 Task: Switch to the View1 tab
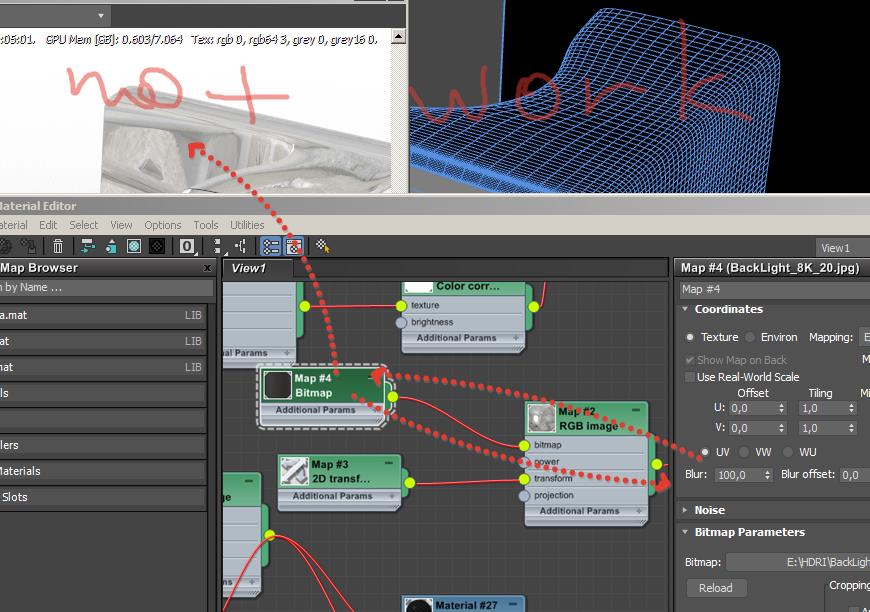pyautogui.click(x=257, y=268)
